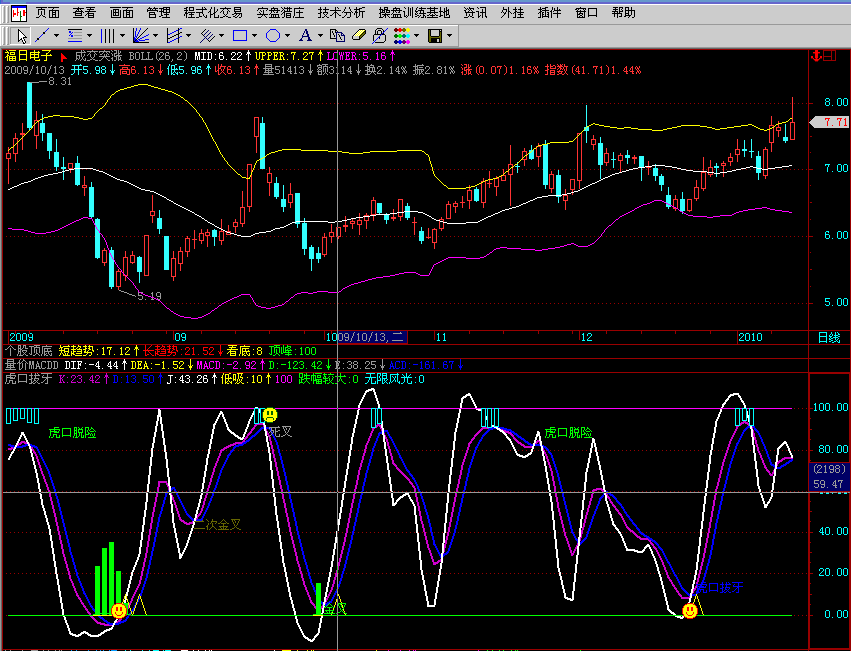Choose the ellipse drawing tool

coord(273,36)
